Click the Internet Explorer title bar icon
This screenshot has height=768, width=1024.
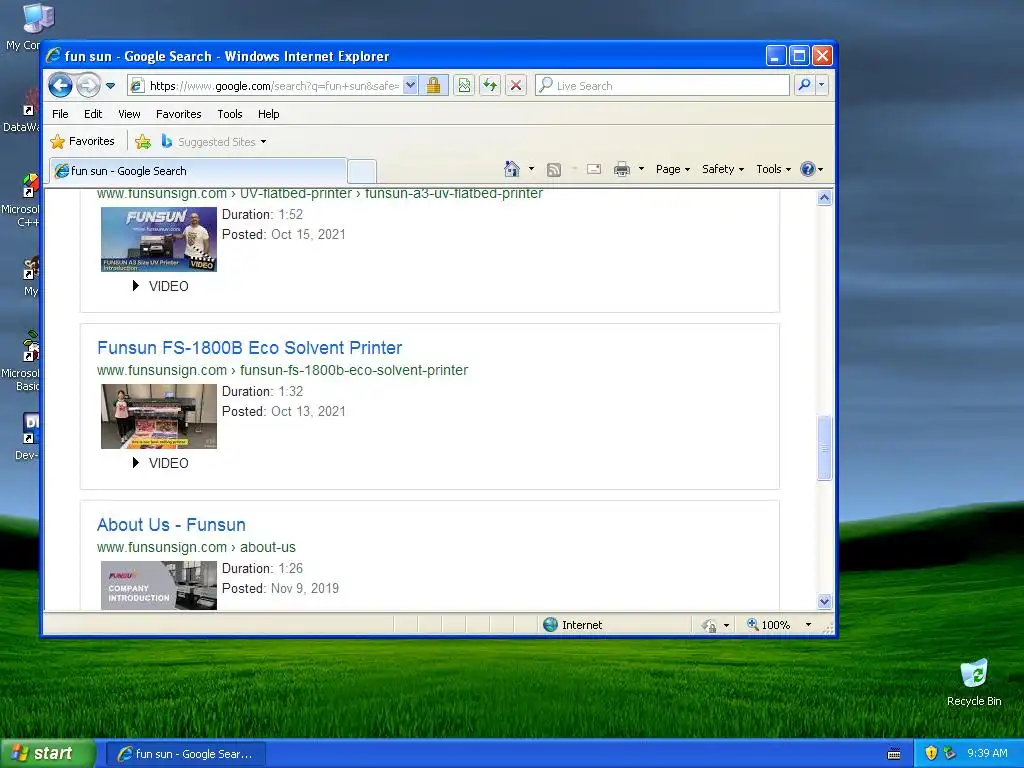(x=54, y=56)
